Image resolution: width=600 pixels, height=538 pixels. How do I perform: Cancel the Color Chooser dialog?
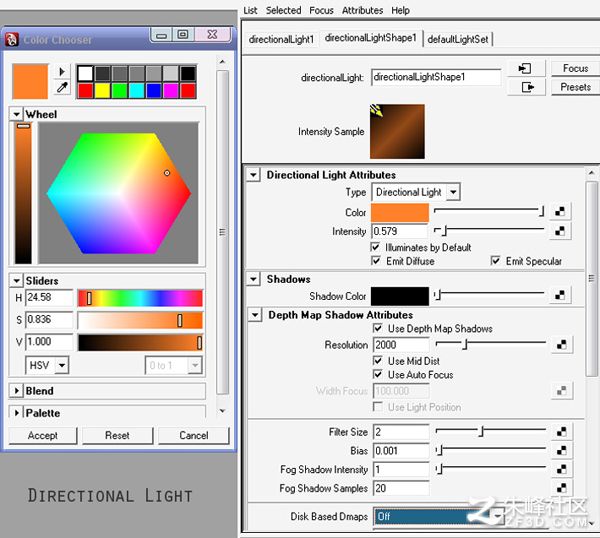[x=194, y=435]
